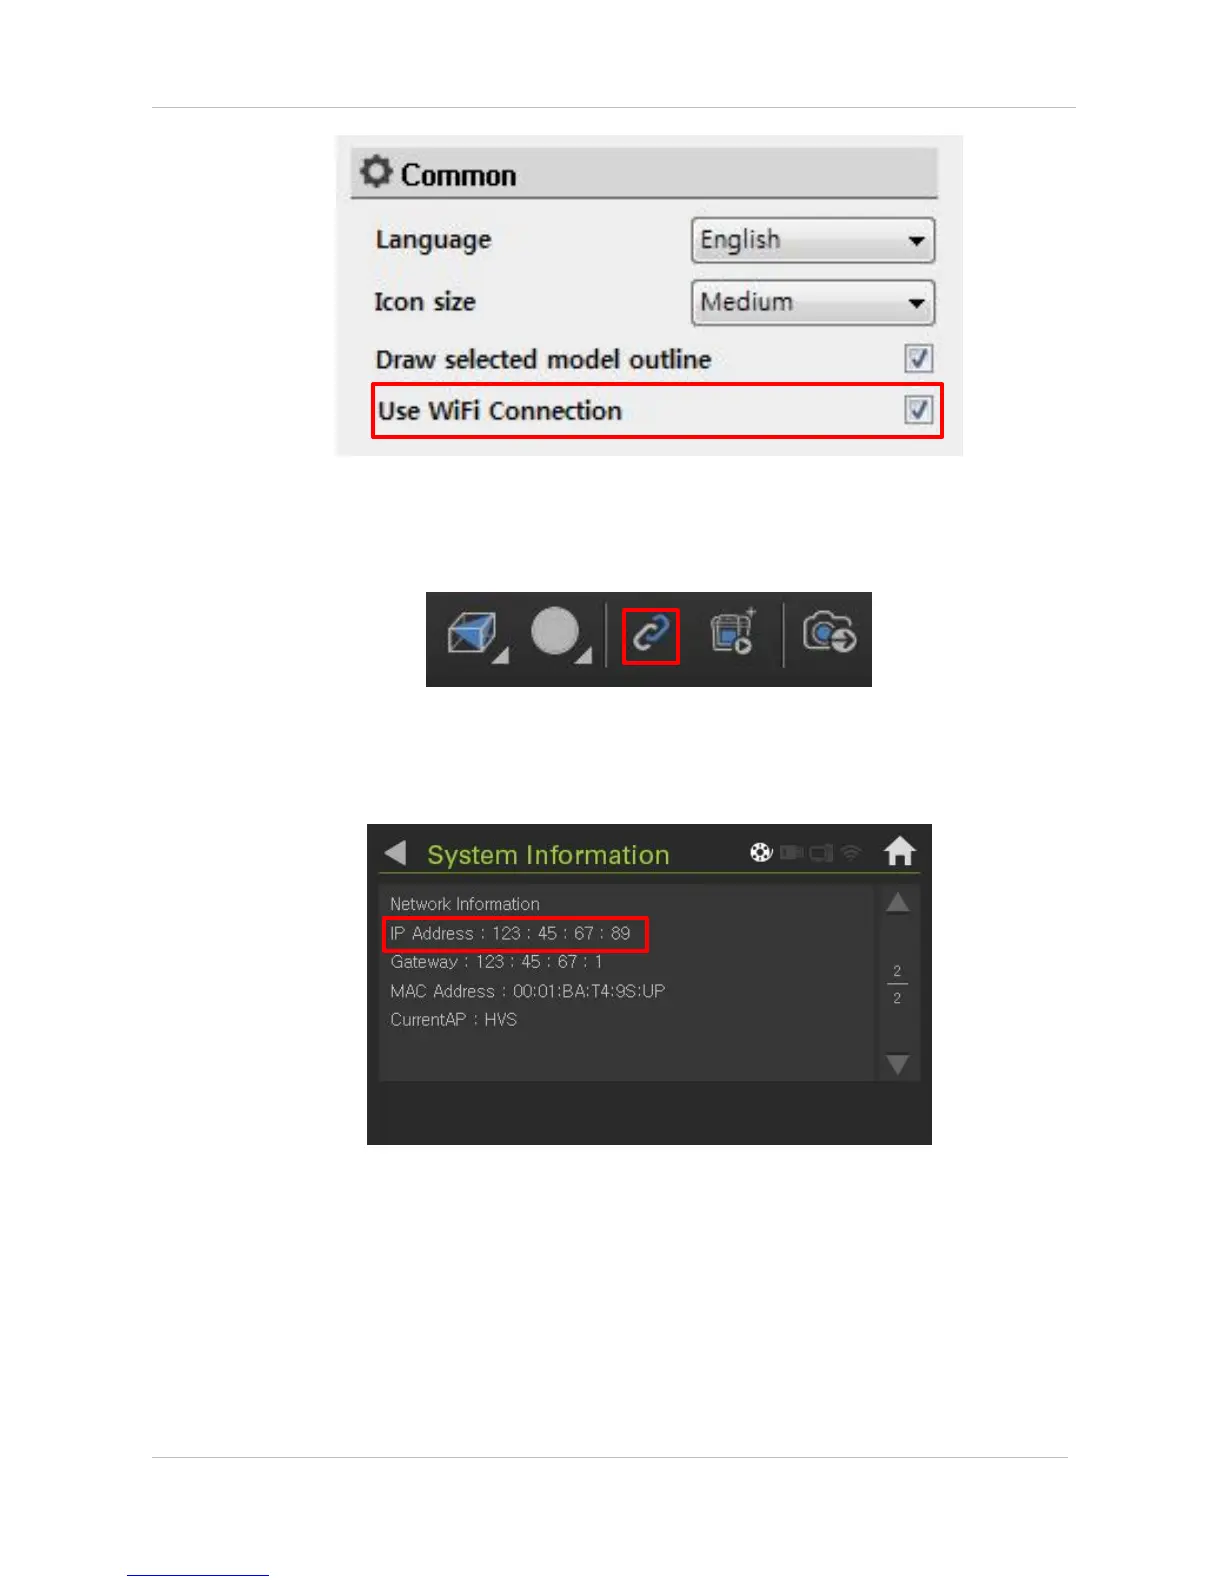Click the blue underlined link at page bottom
1224x1584 pixels.
click(x=198, y=1574)
